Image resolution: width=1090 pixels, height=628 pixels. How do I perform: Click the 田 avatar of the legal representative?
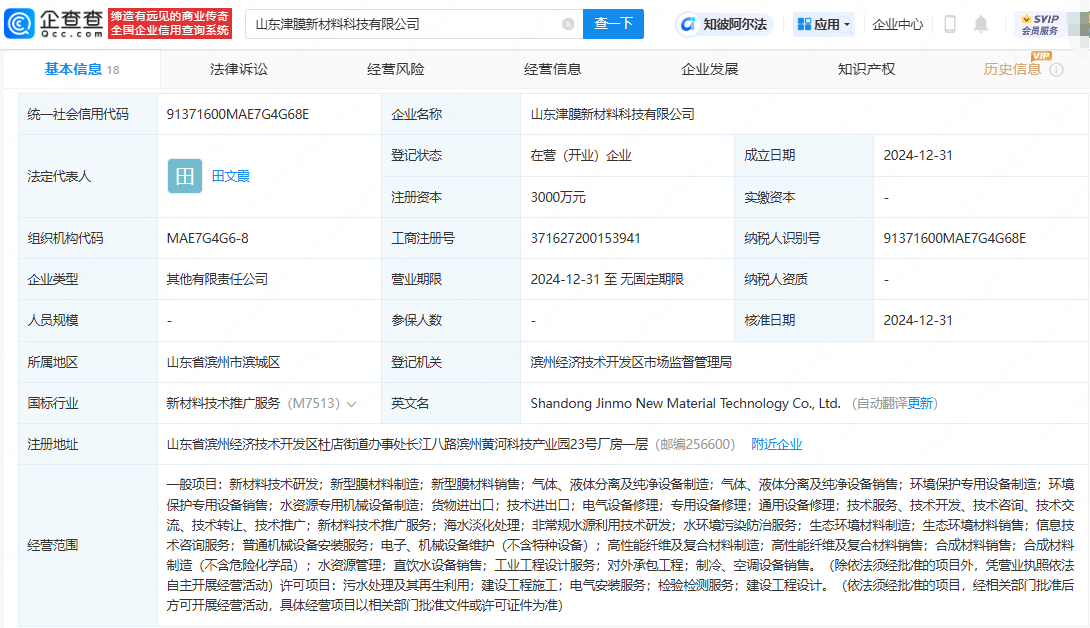click(185, 176)
